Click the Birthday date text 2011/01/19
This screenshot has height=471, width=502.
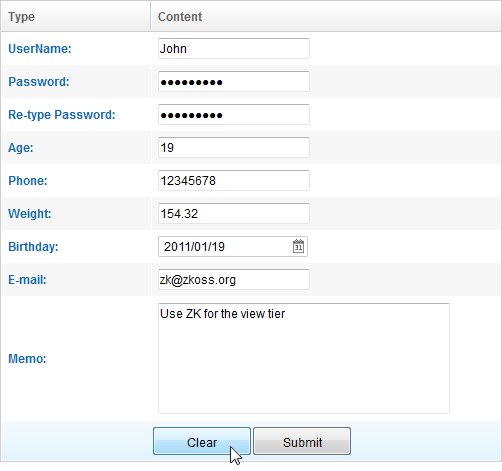point(194,247)
